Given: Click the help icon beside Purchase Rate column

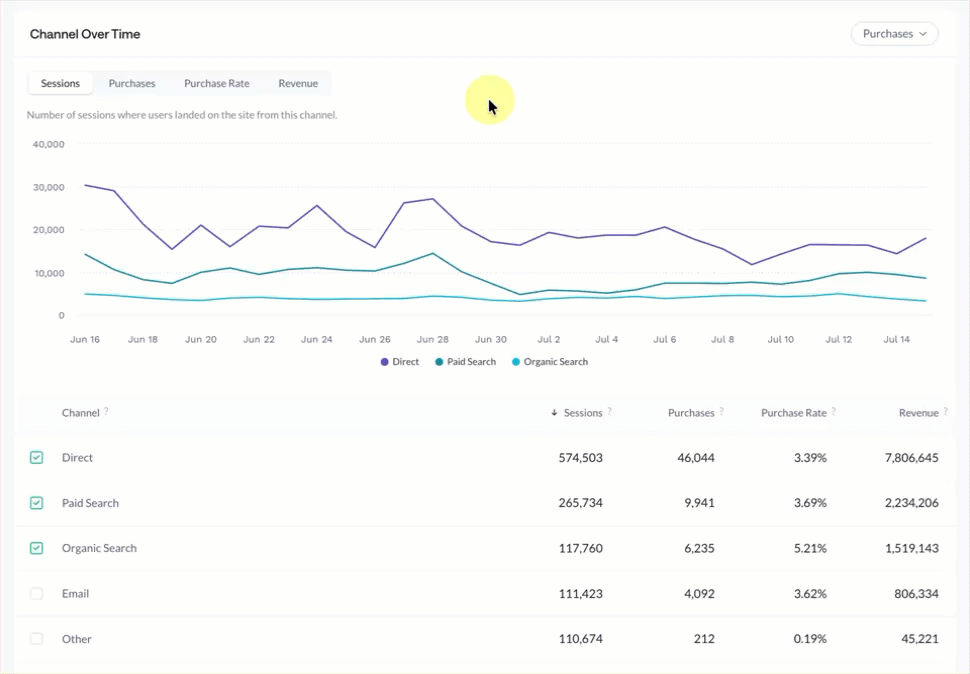Looking at the screenshot, I should (x=833, y=411).
